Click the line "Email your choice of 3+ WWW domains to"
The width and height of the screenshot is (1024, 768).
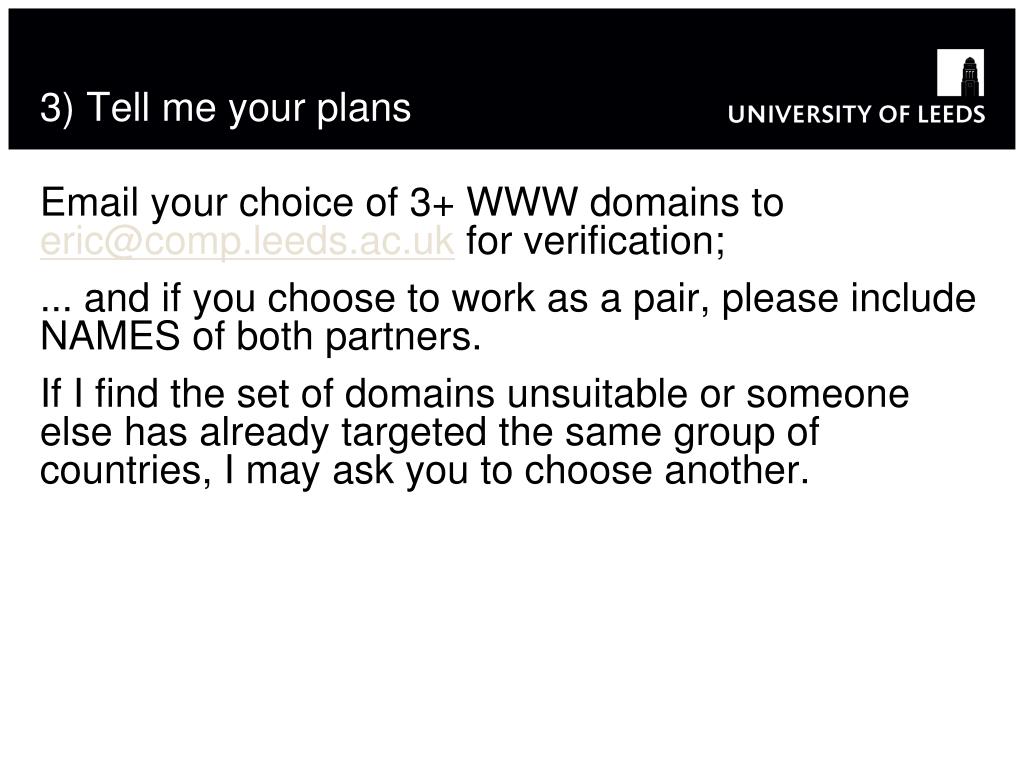(x=412, y=202)
